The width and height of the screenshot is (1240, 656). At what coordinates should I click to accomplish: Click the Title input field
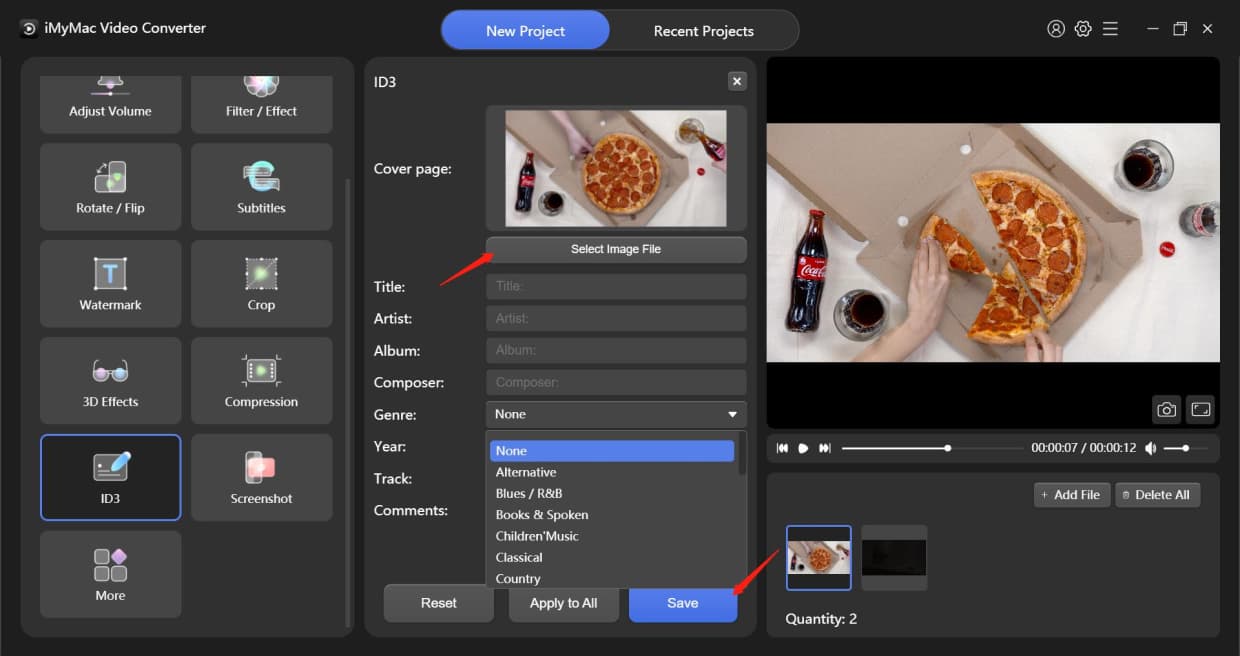[x=616, y=286]
